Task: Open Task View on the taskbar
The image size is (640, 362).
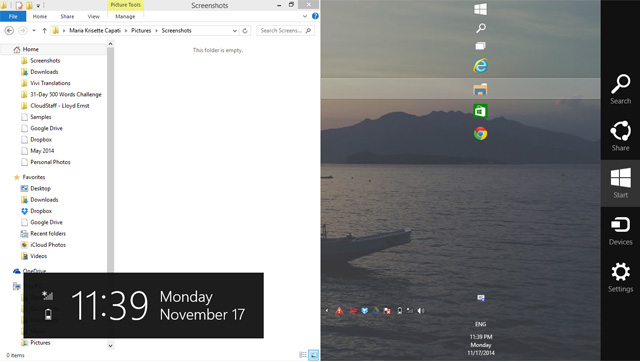Action: pyautogui.click(x=480, y=46)
